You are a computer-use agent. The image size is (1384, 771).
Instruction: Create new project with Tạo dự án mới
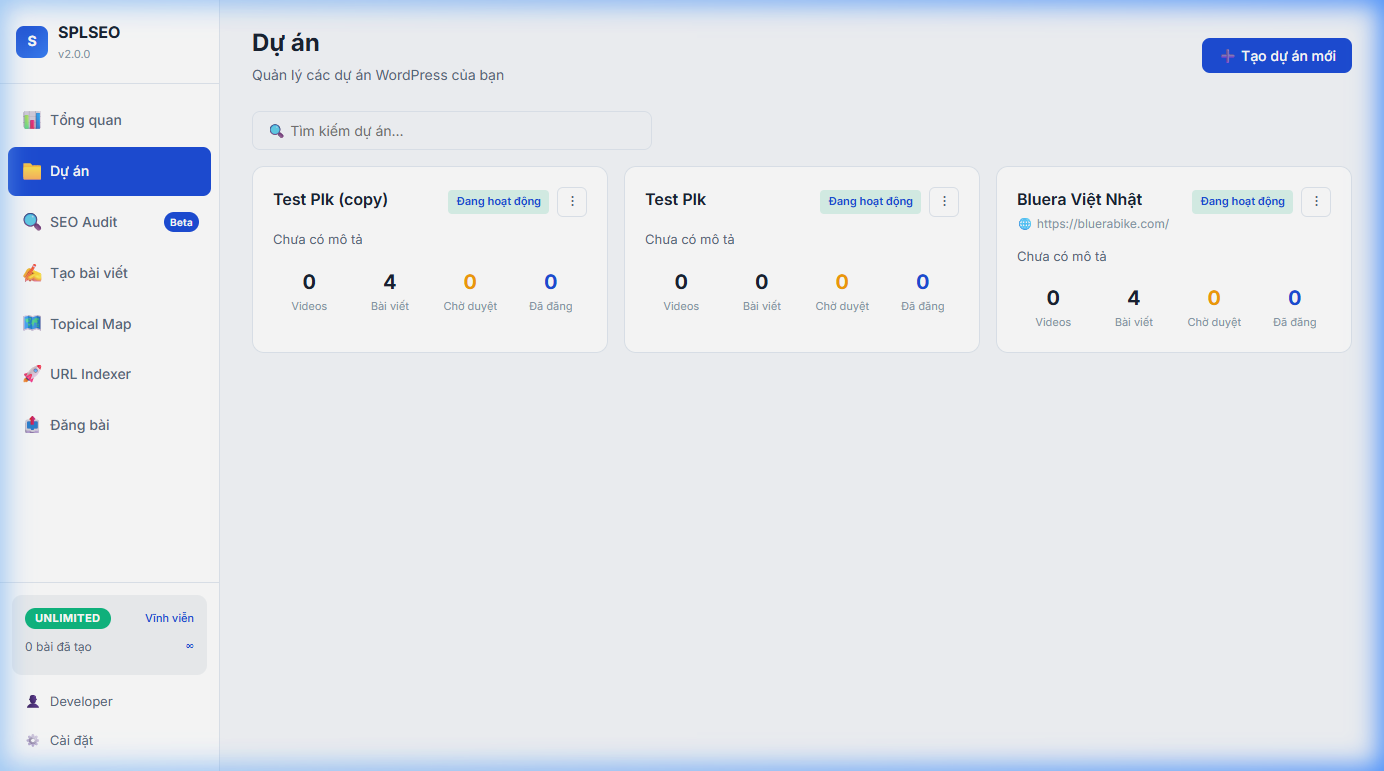(x=1277, y=56)
